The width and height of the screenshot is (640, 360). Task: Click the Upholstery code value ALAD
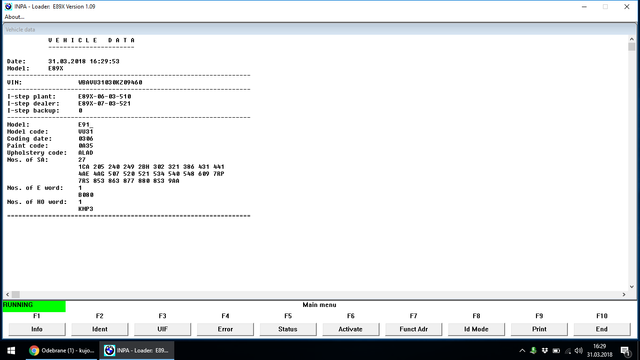(x=86, y=153)
